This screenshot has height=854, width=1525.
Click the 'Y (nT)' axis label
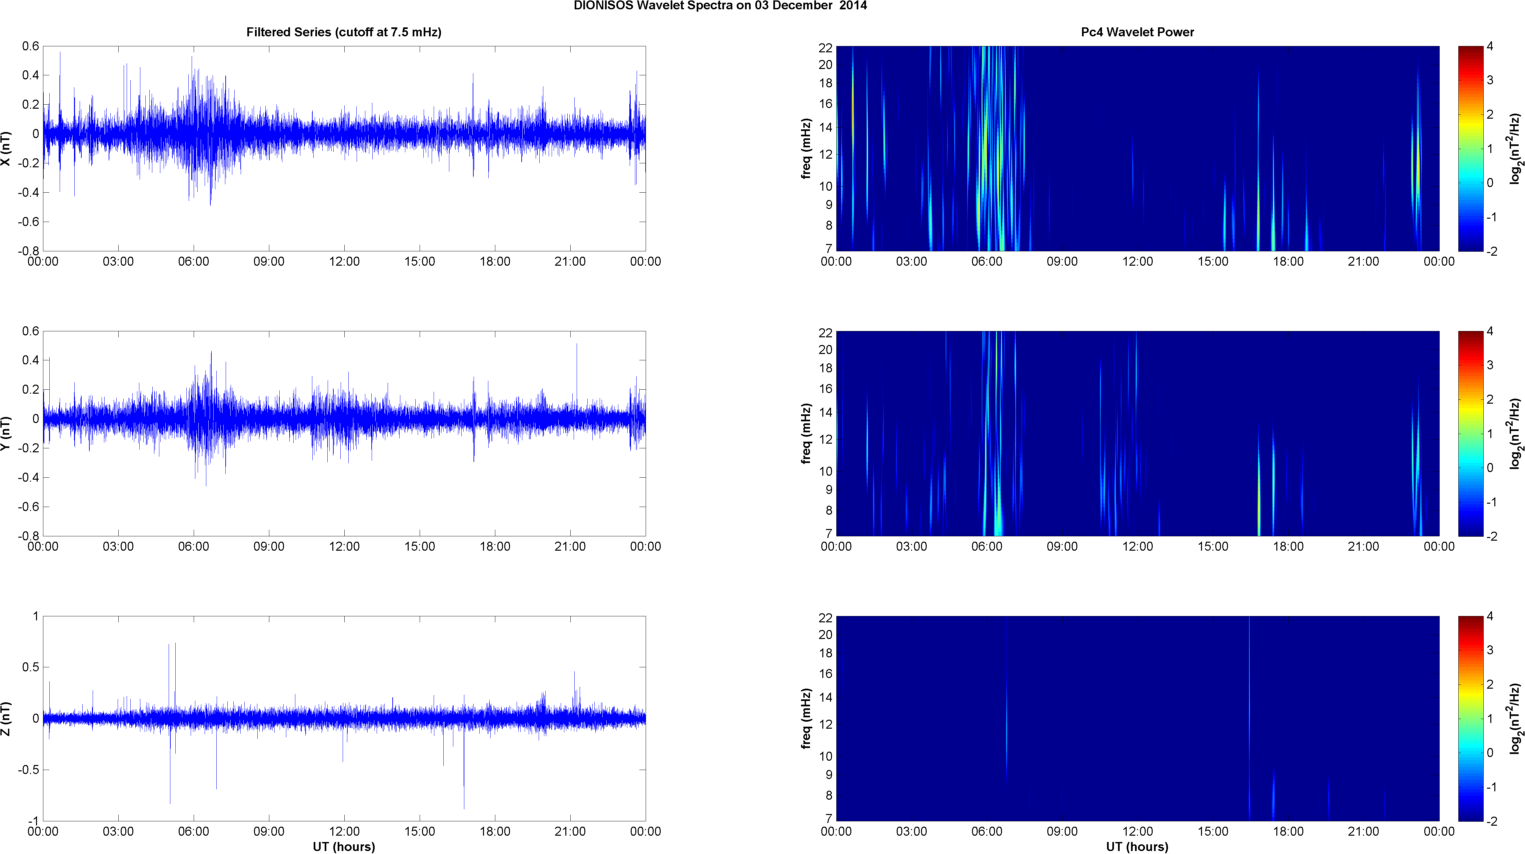6,433
